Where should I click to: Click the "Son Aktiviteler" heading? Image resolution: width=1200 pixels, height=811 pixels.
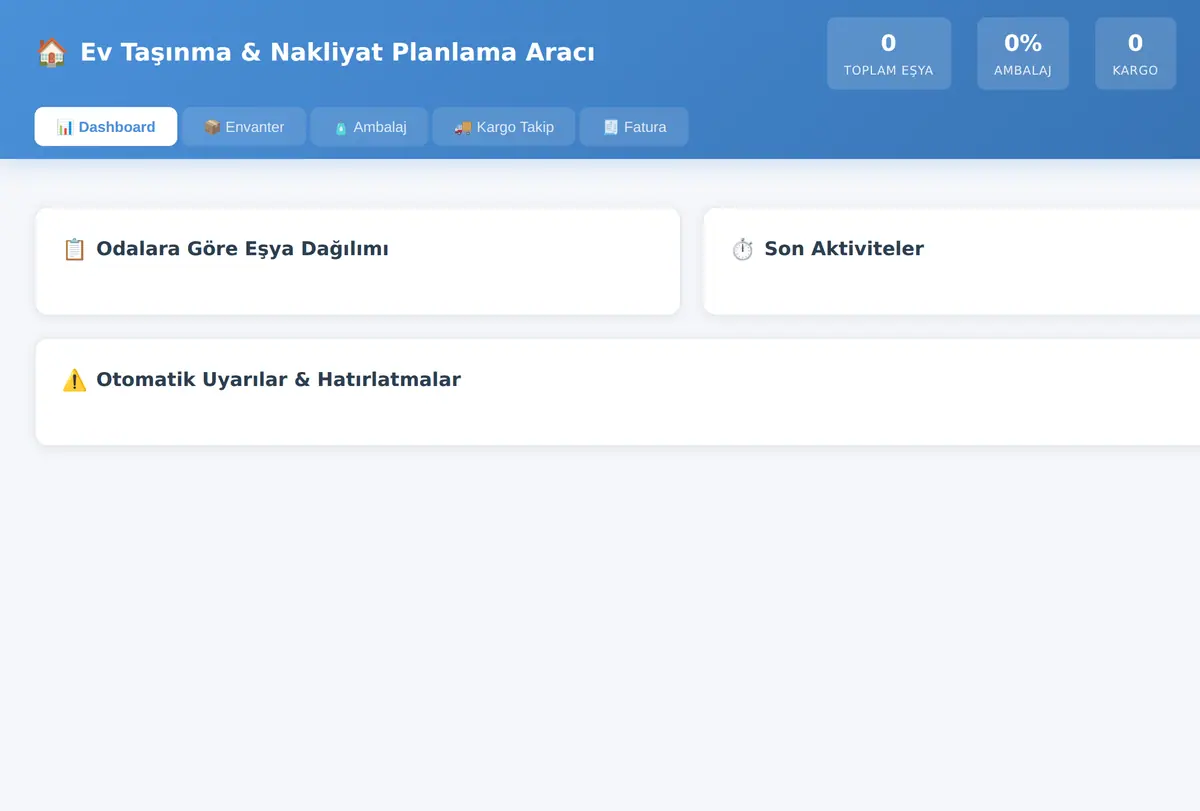point(844,249)
